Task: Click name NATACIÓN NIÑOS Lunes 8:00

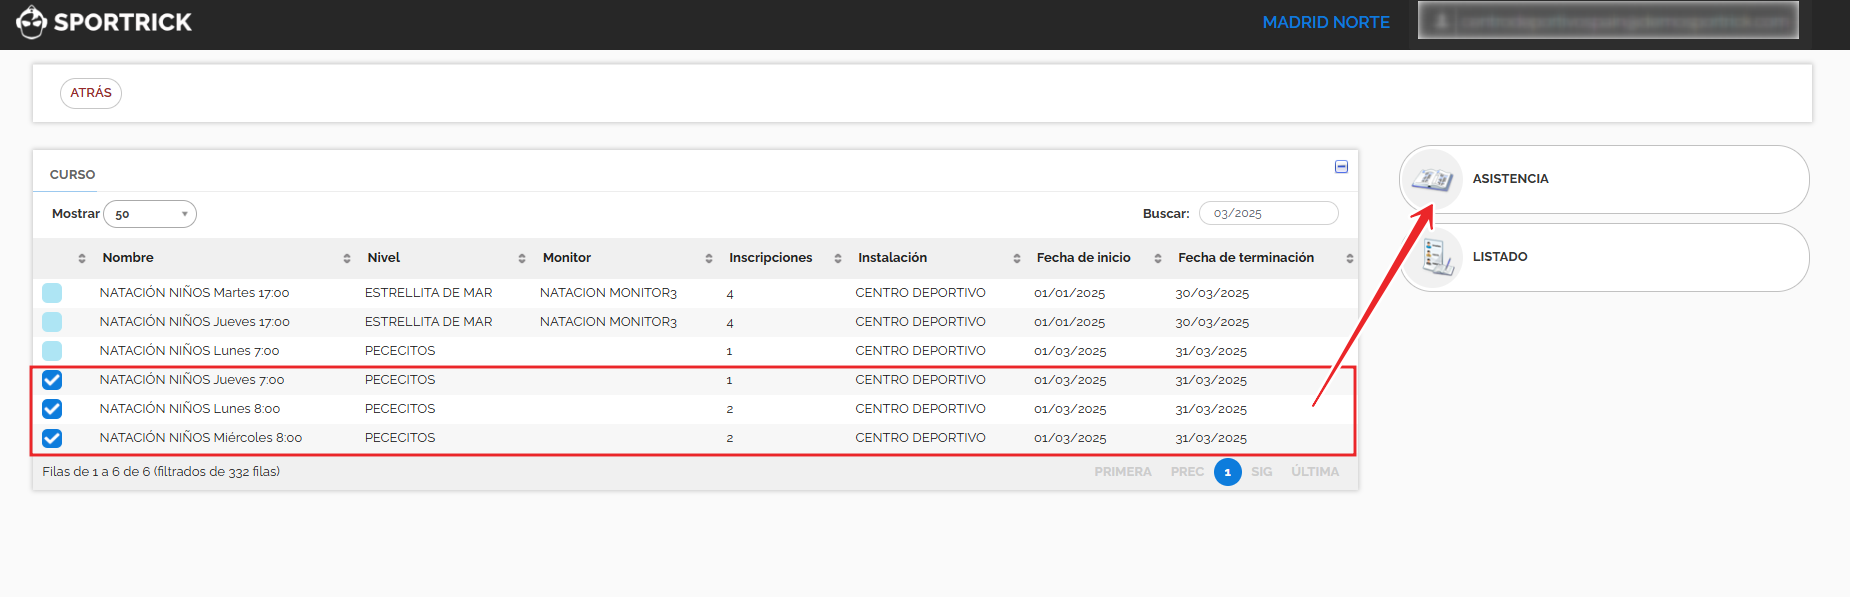Action: click(x=190, y=409)
